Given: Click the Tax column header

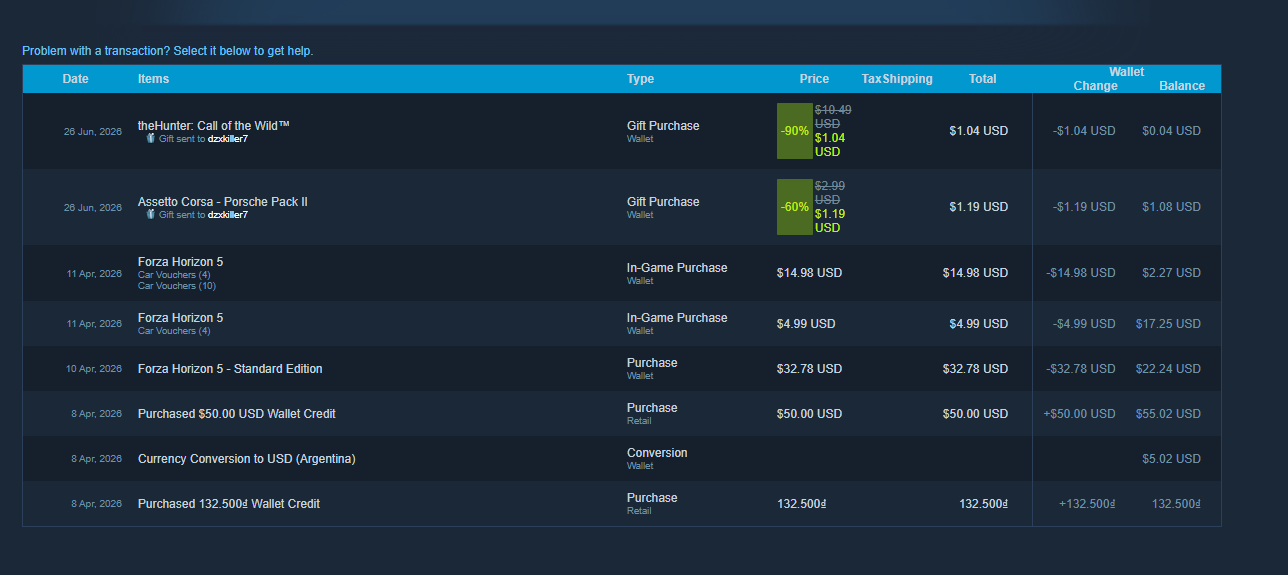Looking at the screenshot, I should (872, 79).
